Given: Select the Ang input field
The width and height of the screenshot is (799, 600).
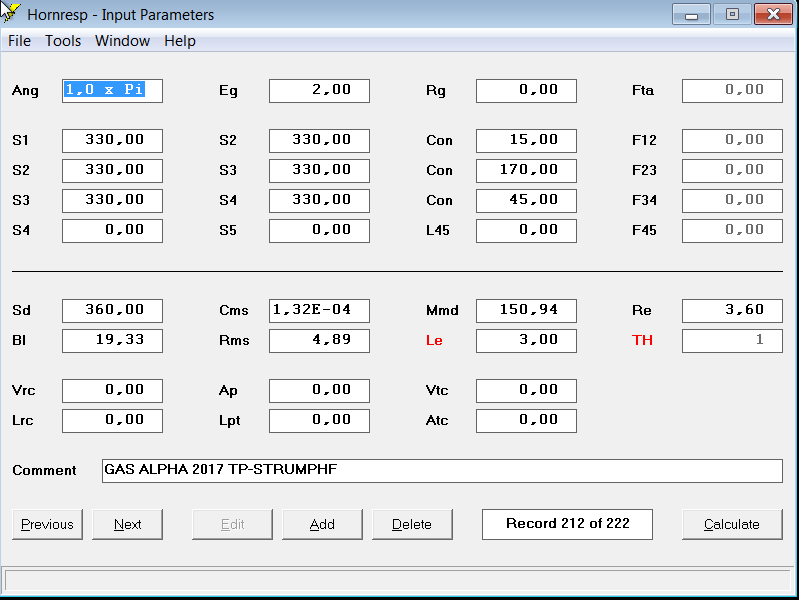Looking at the screenshot, I should pyautogui.click(x=112, y=91).
